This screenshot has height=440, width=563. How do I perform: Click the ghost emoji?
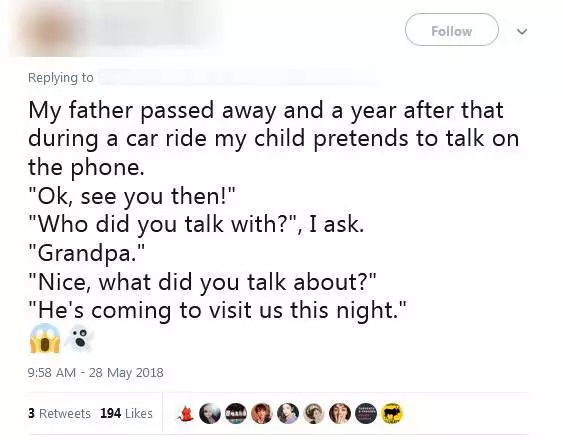pos(79,339)
